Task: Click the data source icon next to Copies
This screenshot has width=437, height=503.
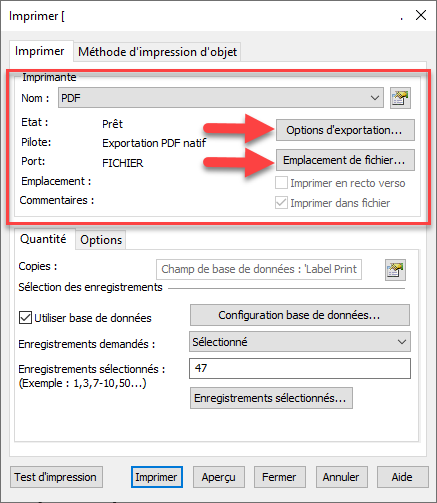Action: click(395, 270)
